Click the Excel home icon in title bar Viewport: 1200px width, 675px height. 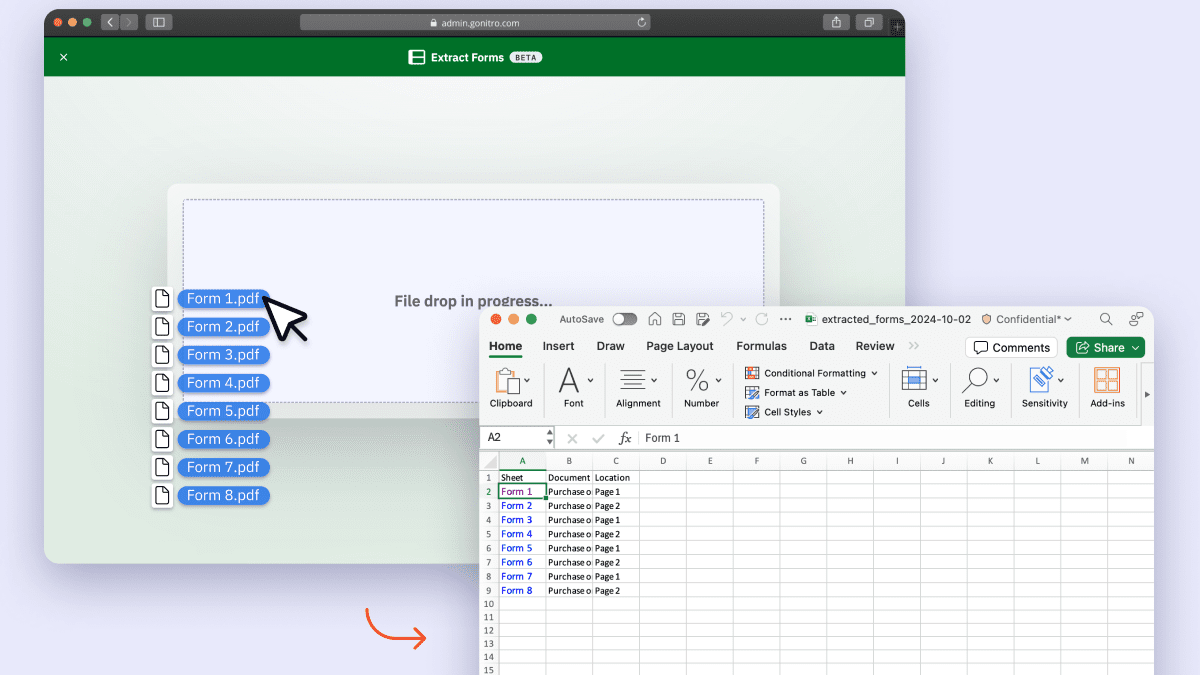[655, 319]
